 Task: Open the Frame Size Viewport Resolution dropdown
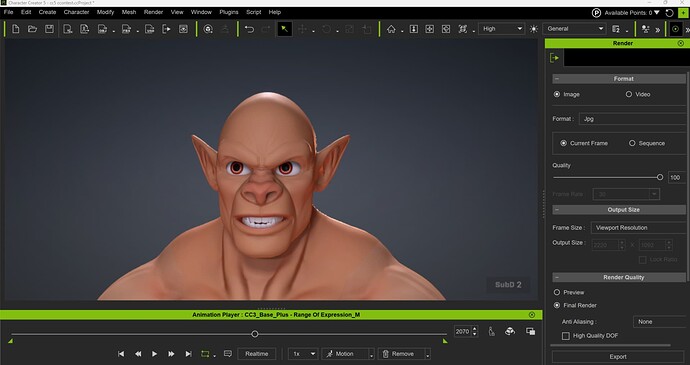coord(639,228)
